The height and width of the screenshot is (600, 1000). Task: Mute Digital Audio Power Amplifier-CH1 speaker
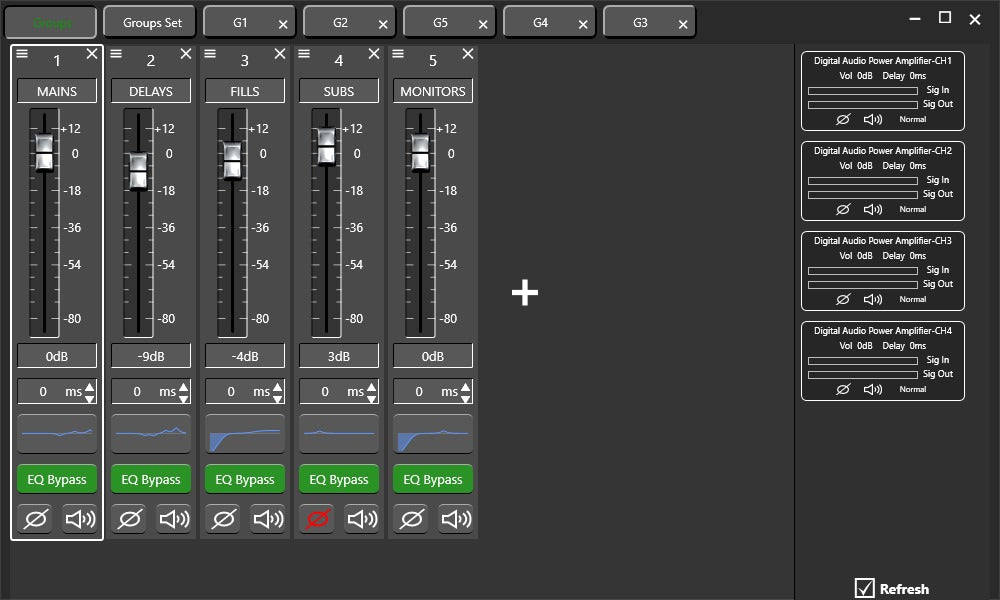[x=873, y=119]
